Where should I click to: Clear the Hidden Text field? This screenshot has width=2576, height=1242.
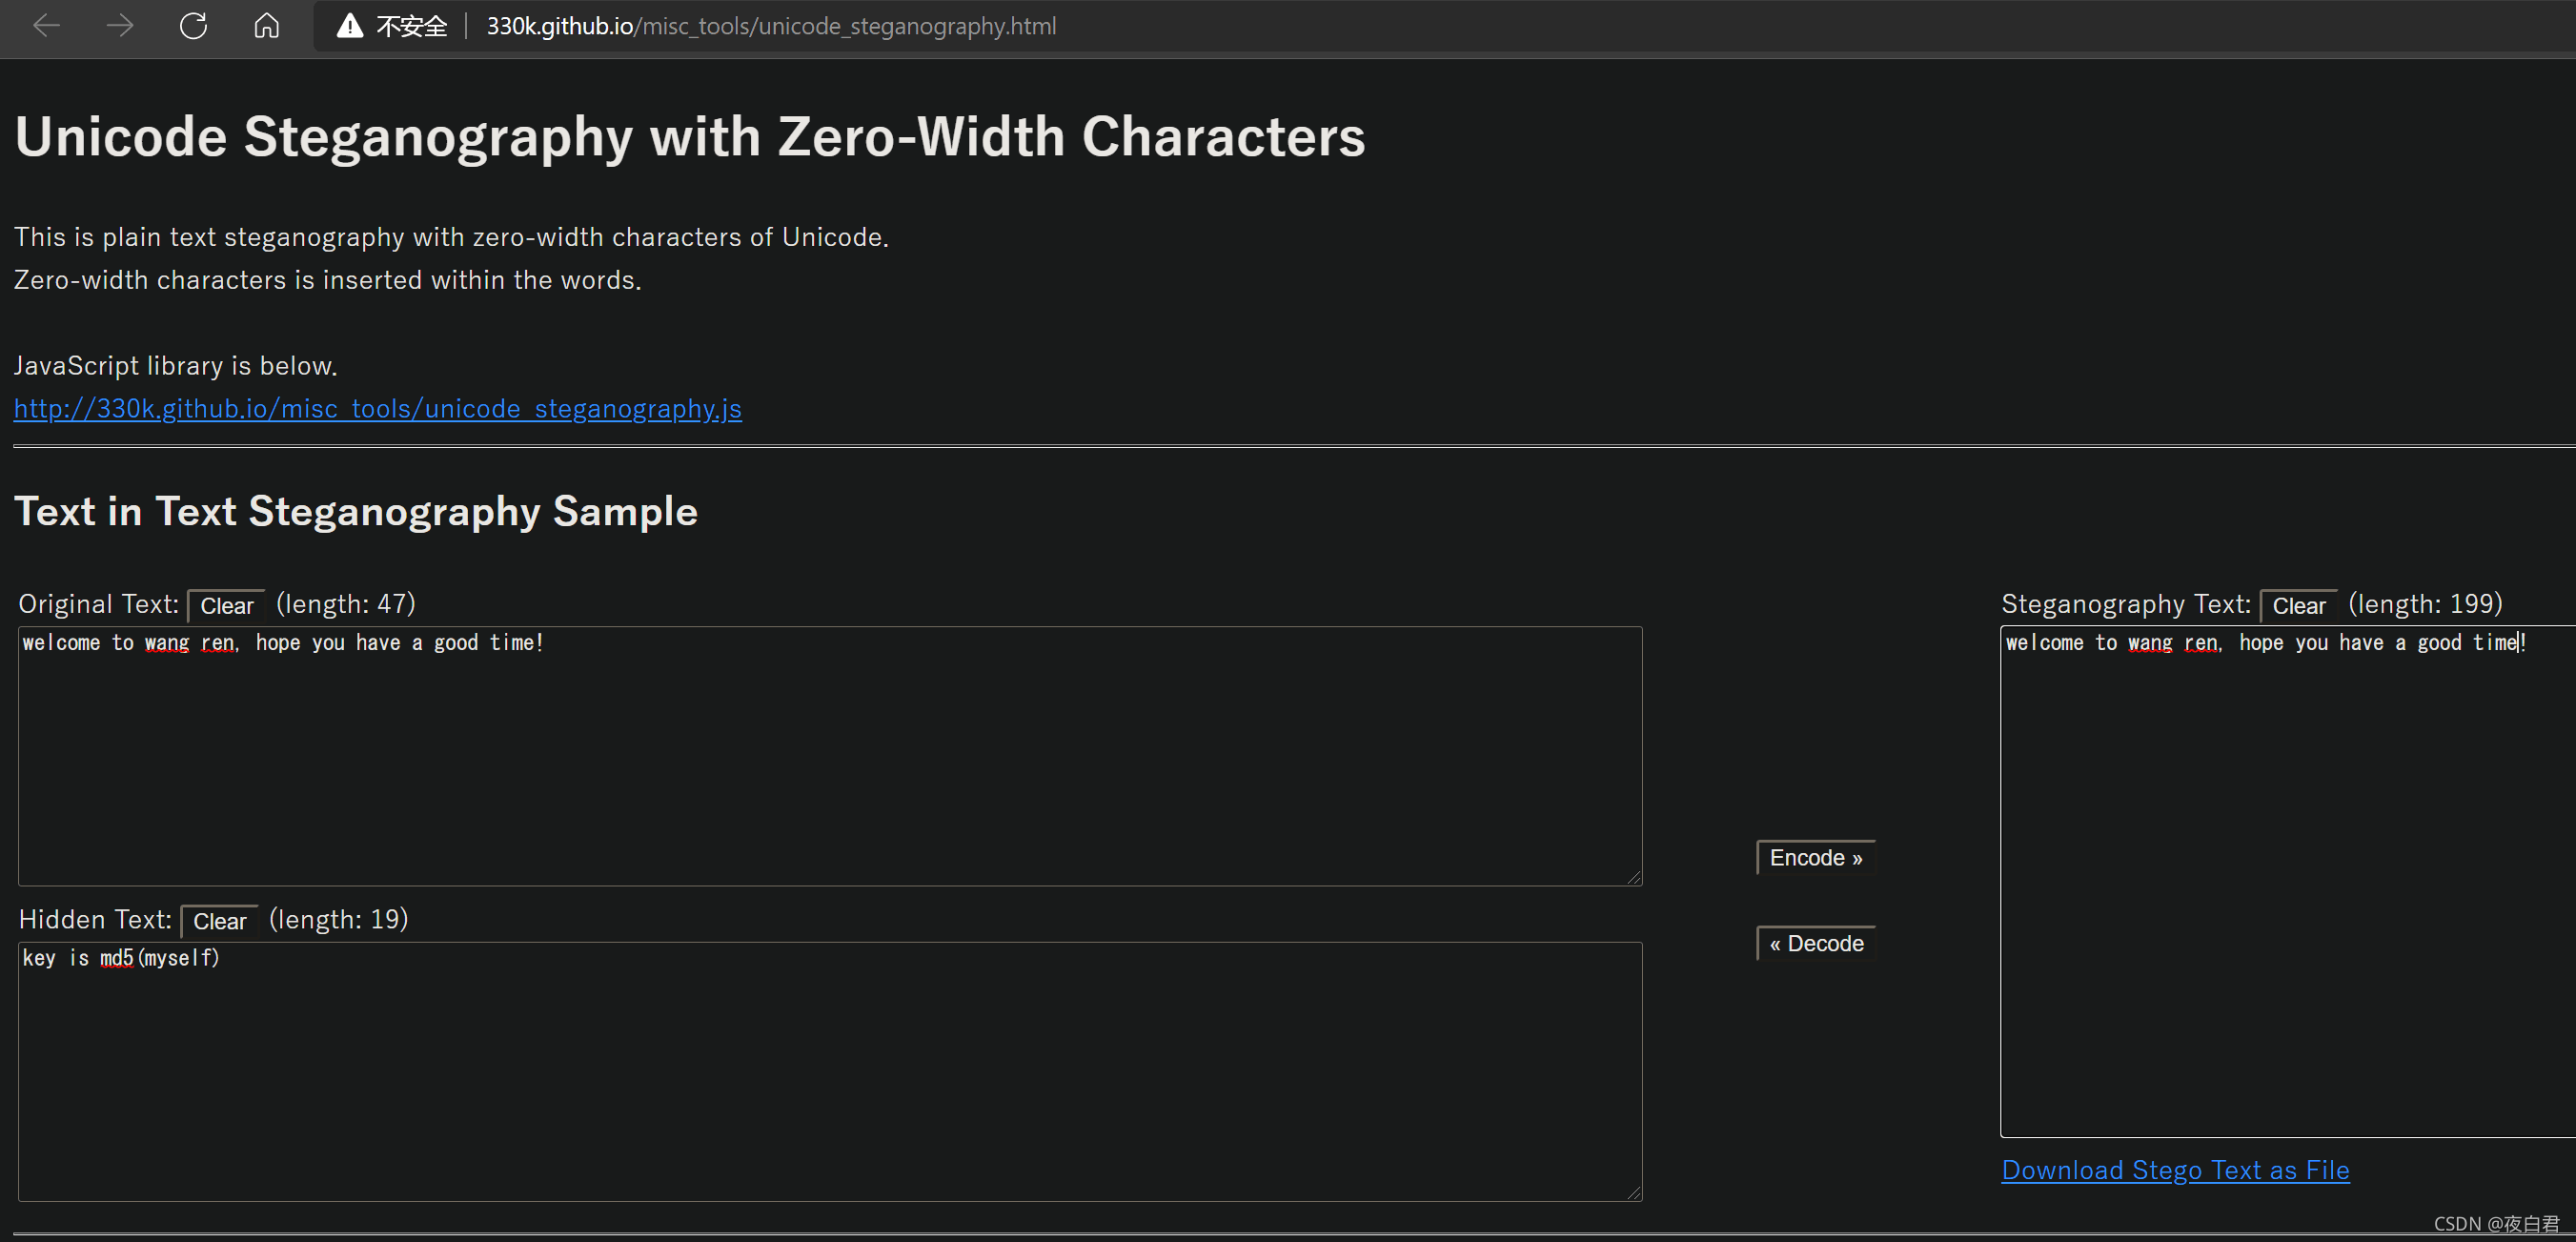pos(219,921)
